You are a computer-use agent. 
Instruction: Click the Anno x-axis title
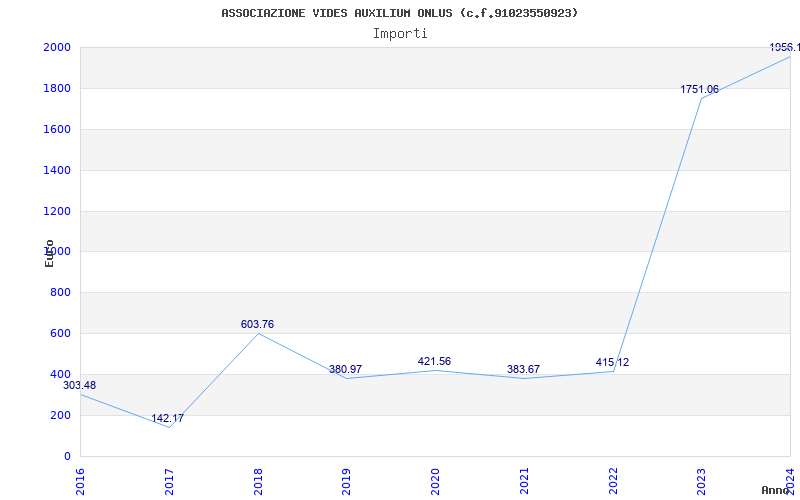point(776,490)
